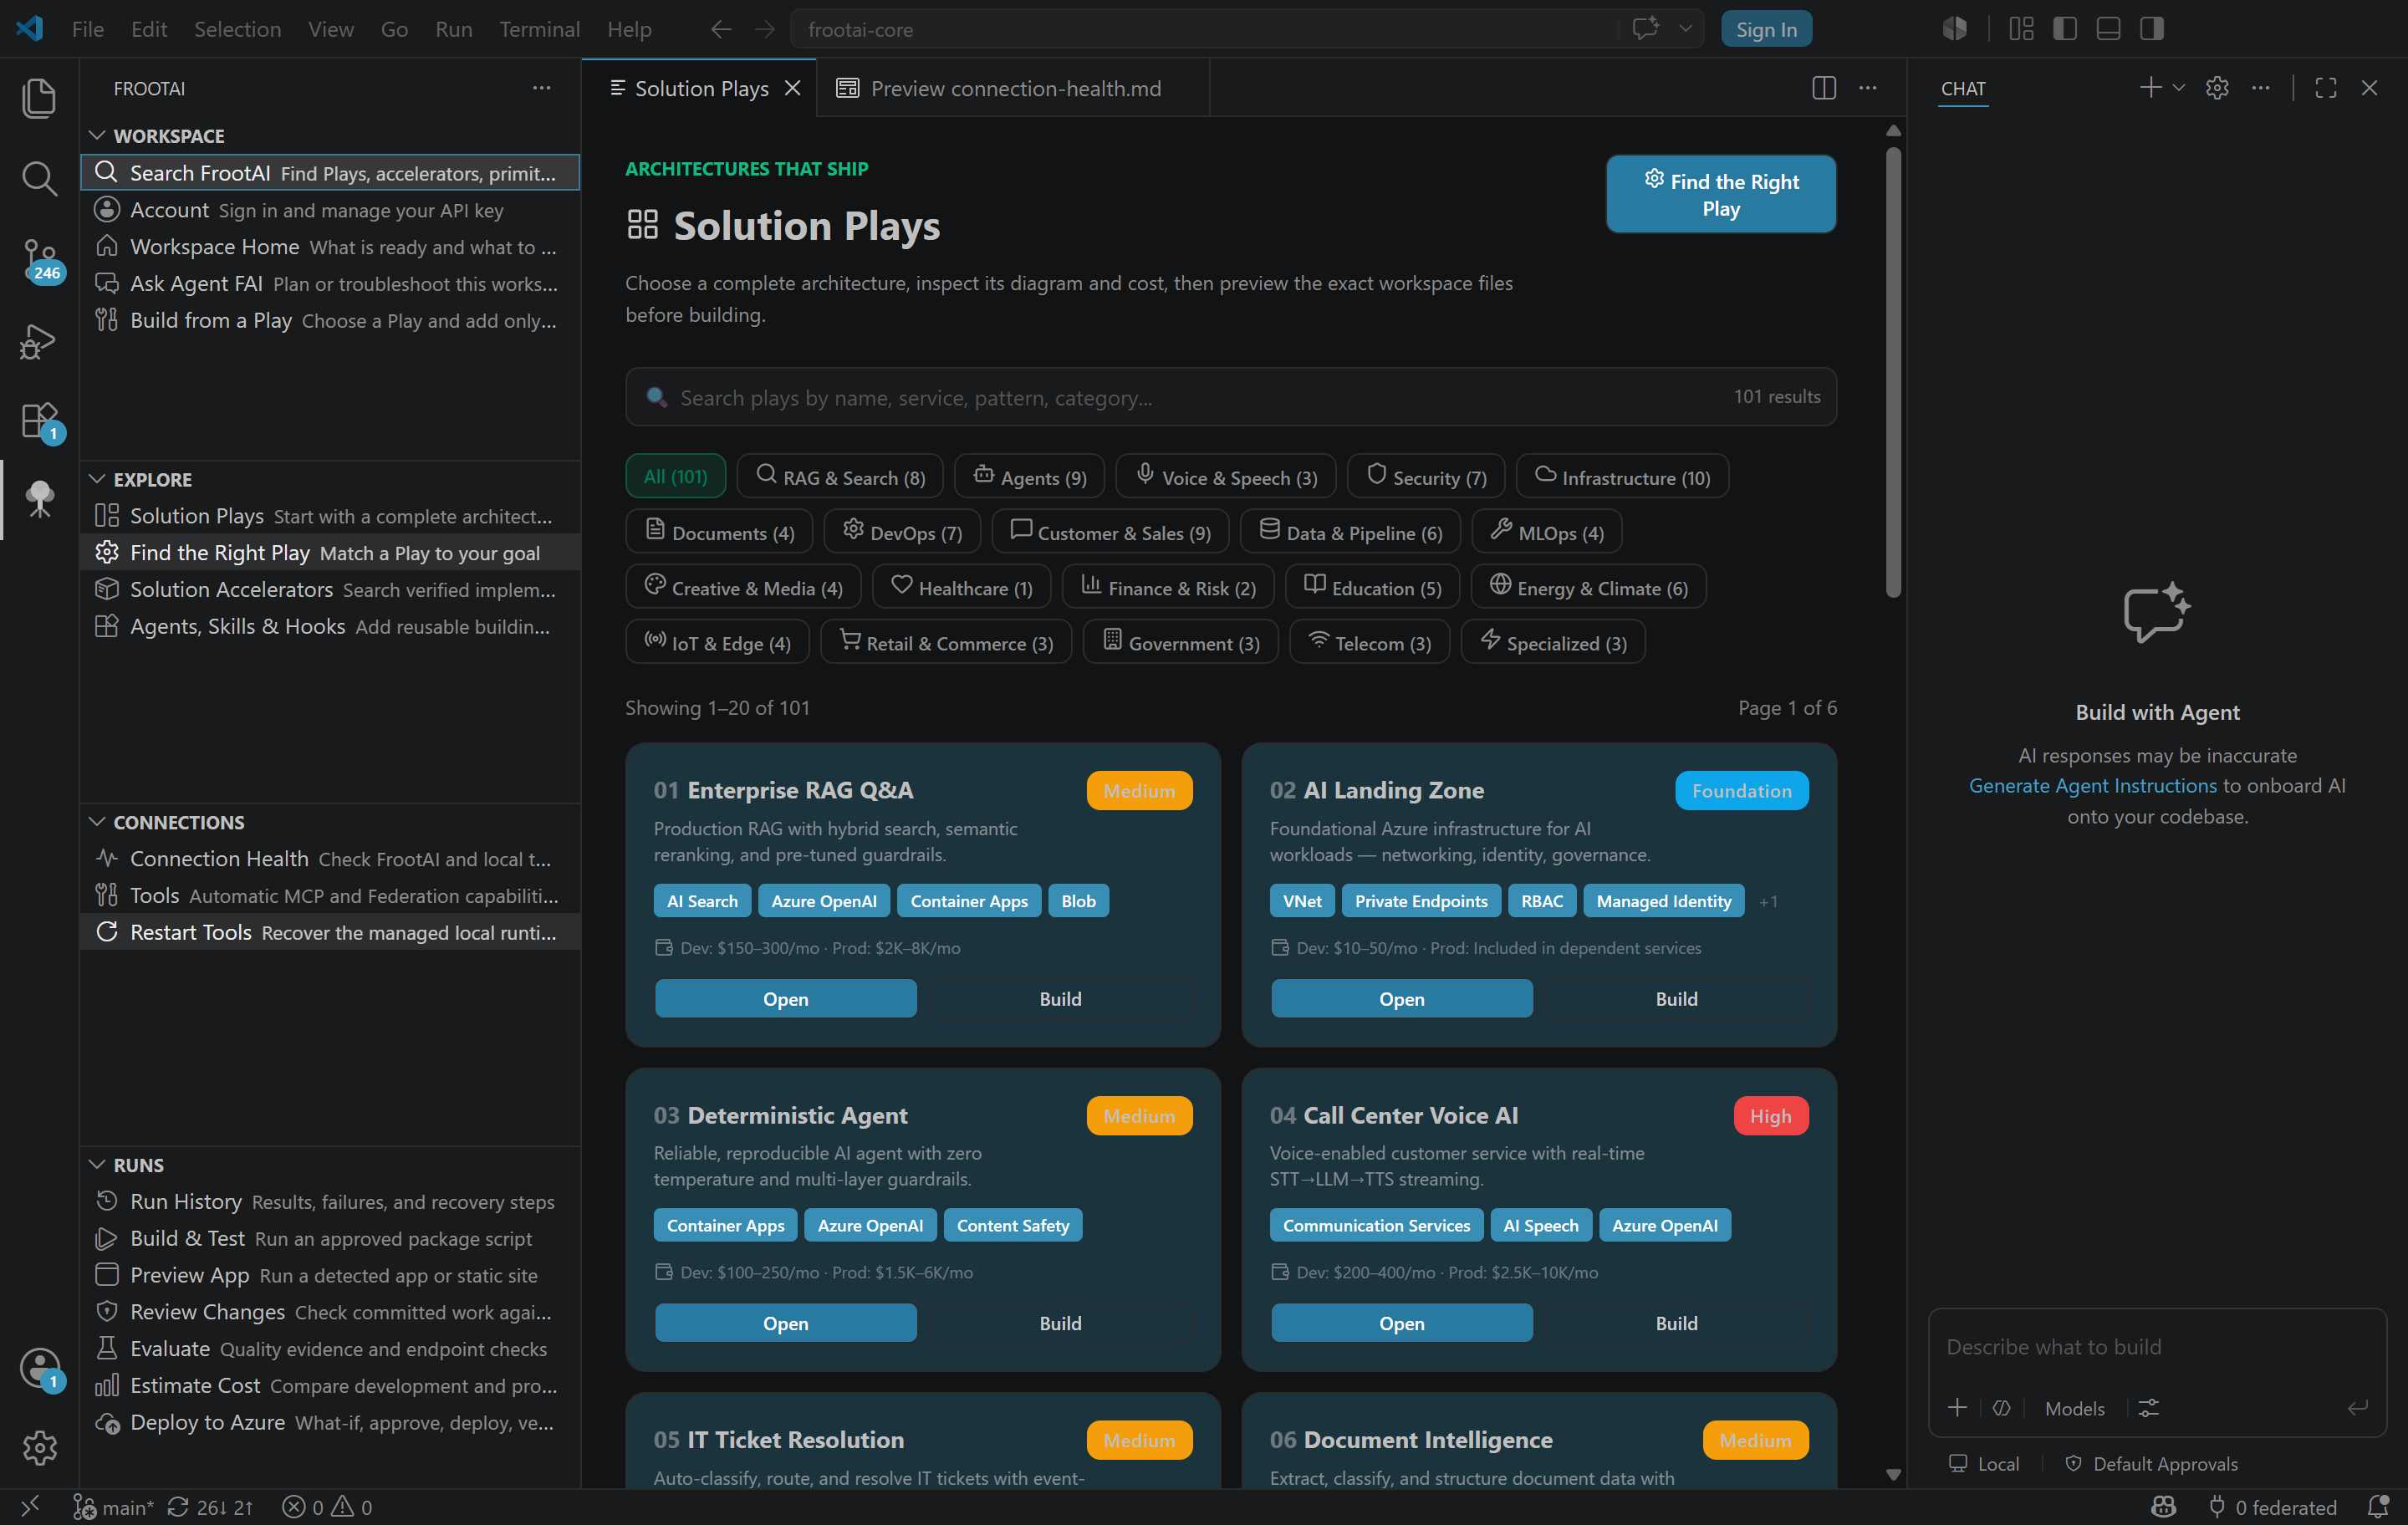Filter plays by Agents (9)
This screenshot has width=2408, height=1525.
point(1029,477)
